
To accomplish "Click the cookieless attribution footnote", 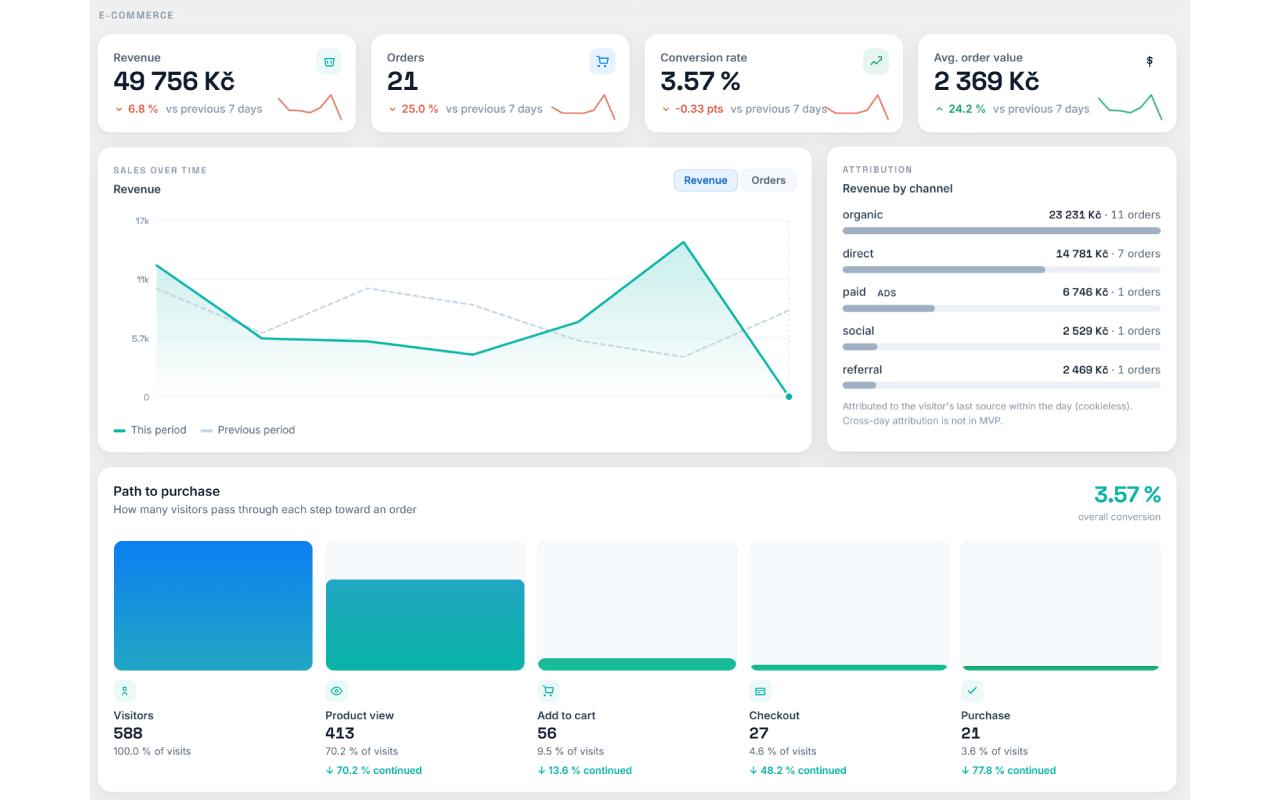I will [987, 414].
